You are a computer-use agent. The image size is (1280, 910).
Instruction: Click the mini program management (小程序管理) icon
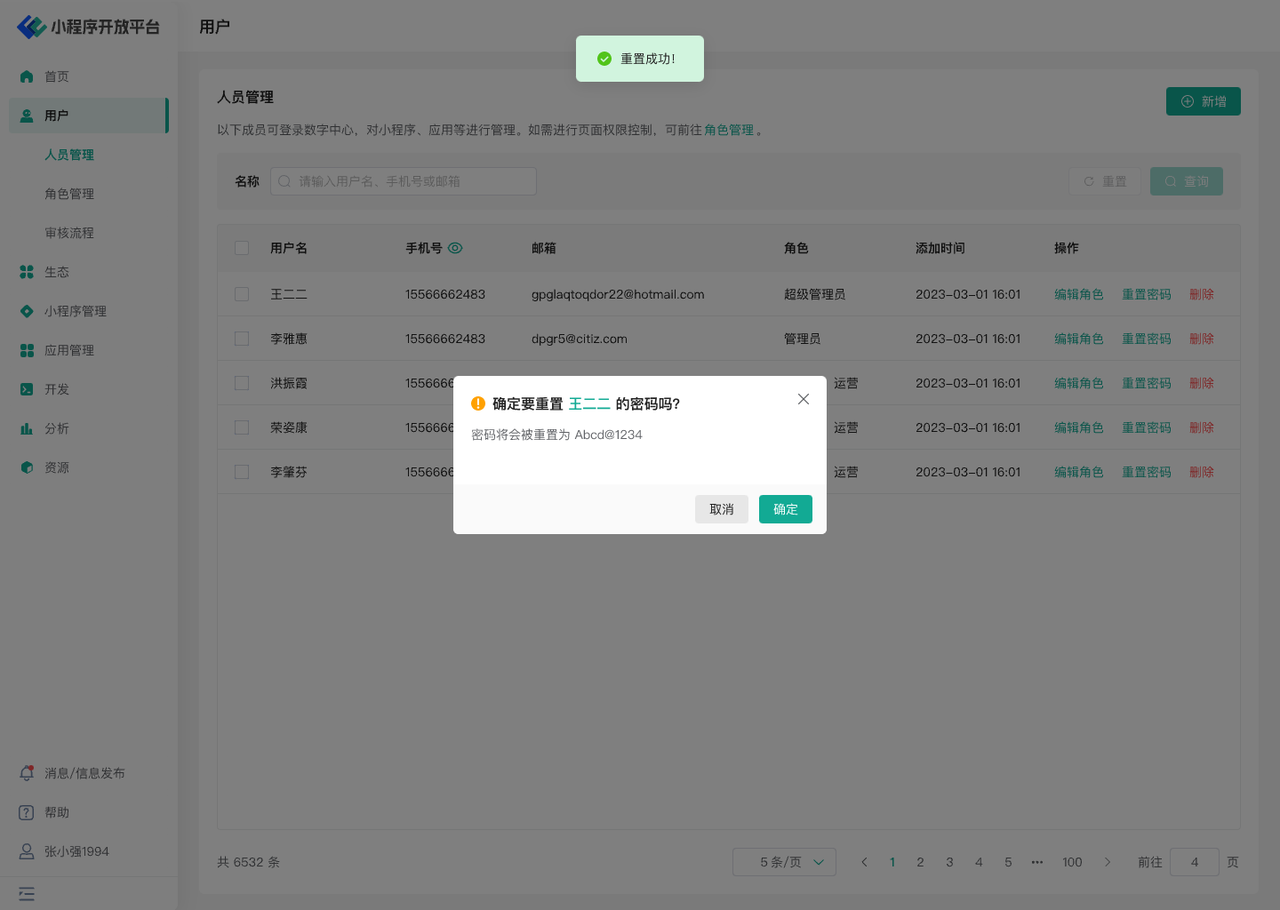[x=27, y=311]
